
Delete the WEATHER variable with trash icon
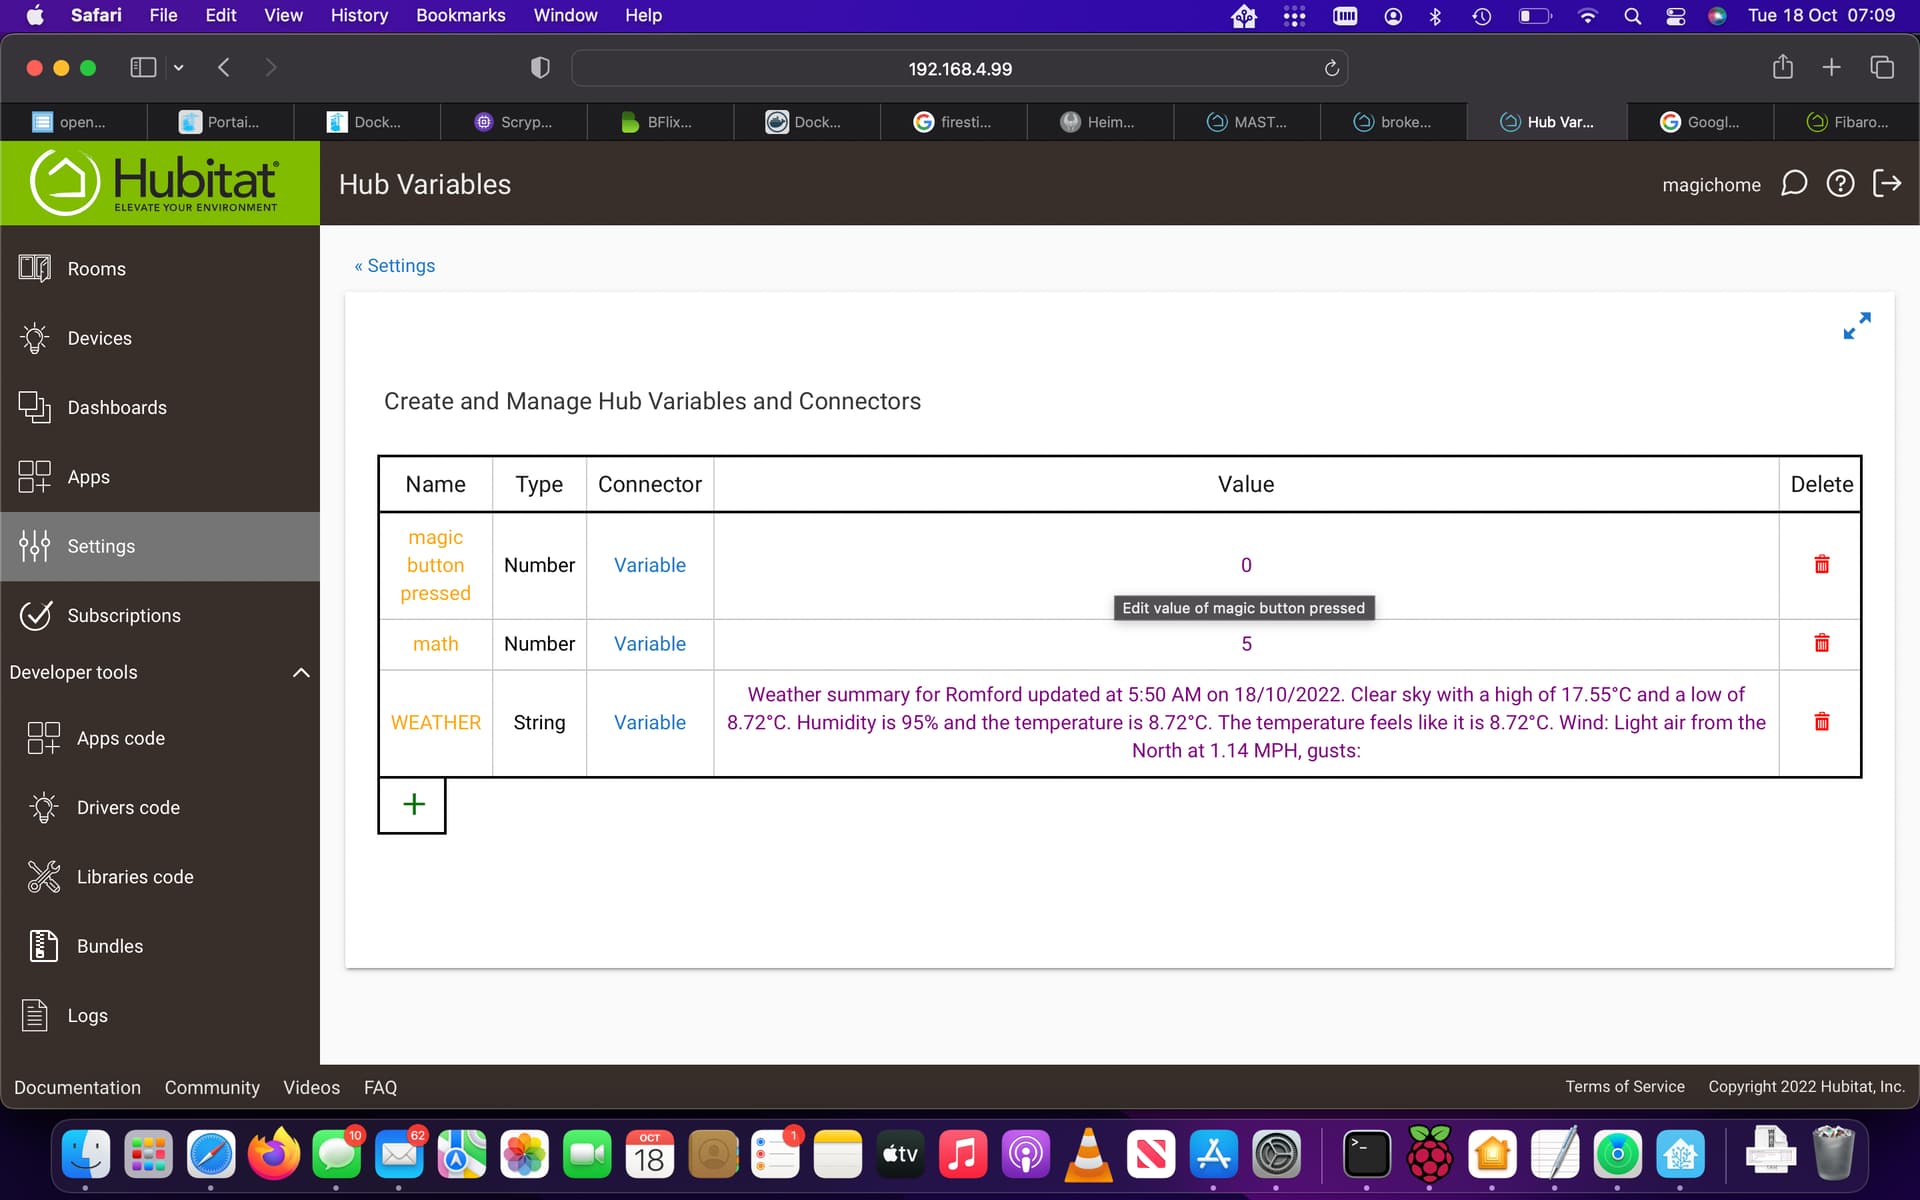pyautogui.click(x=1821, y=722)
